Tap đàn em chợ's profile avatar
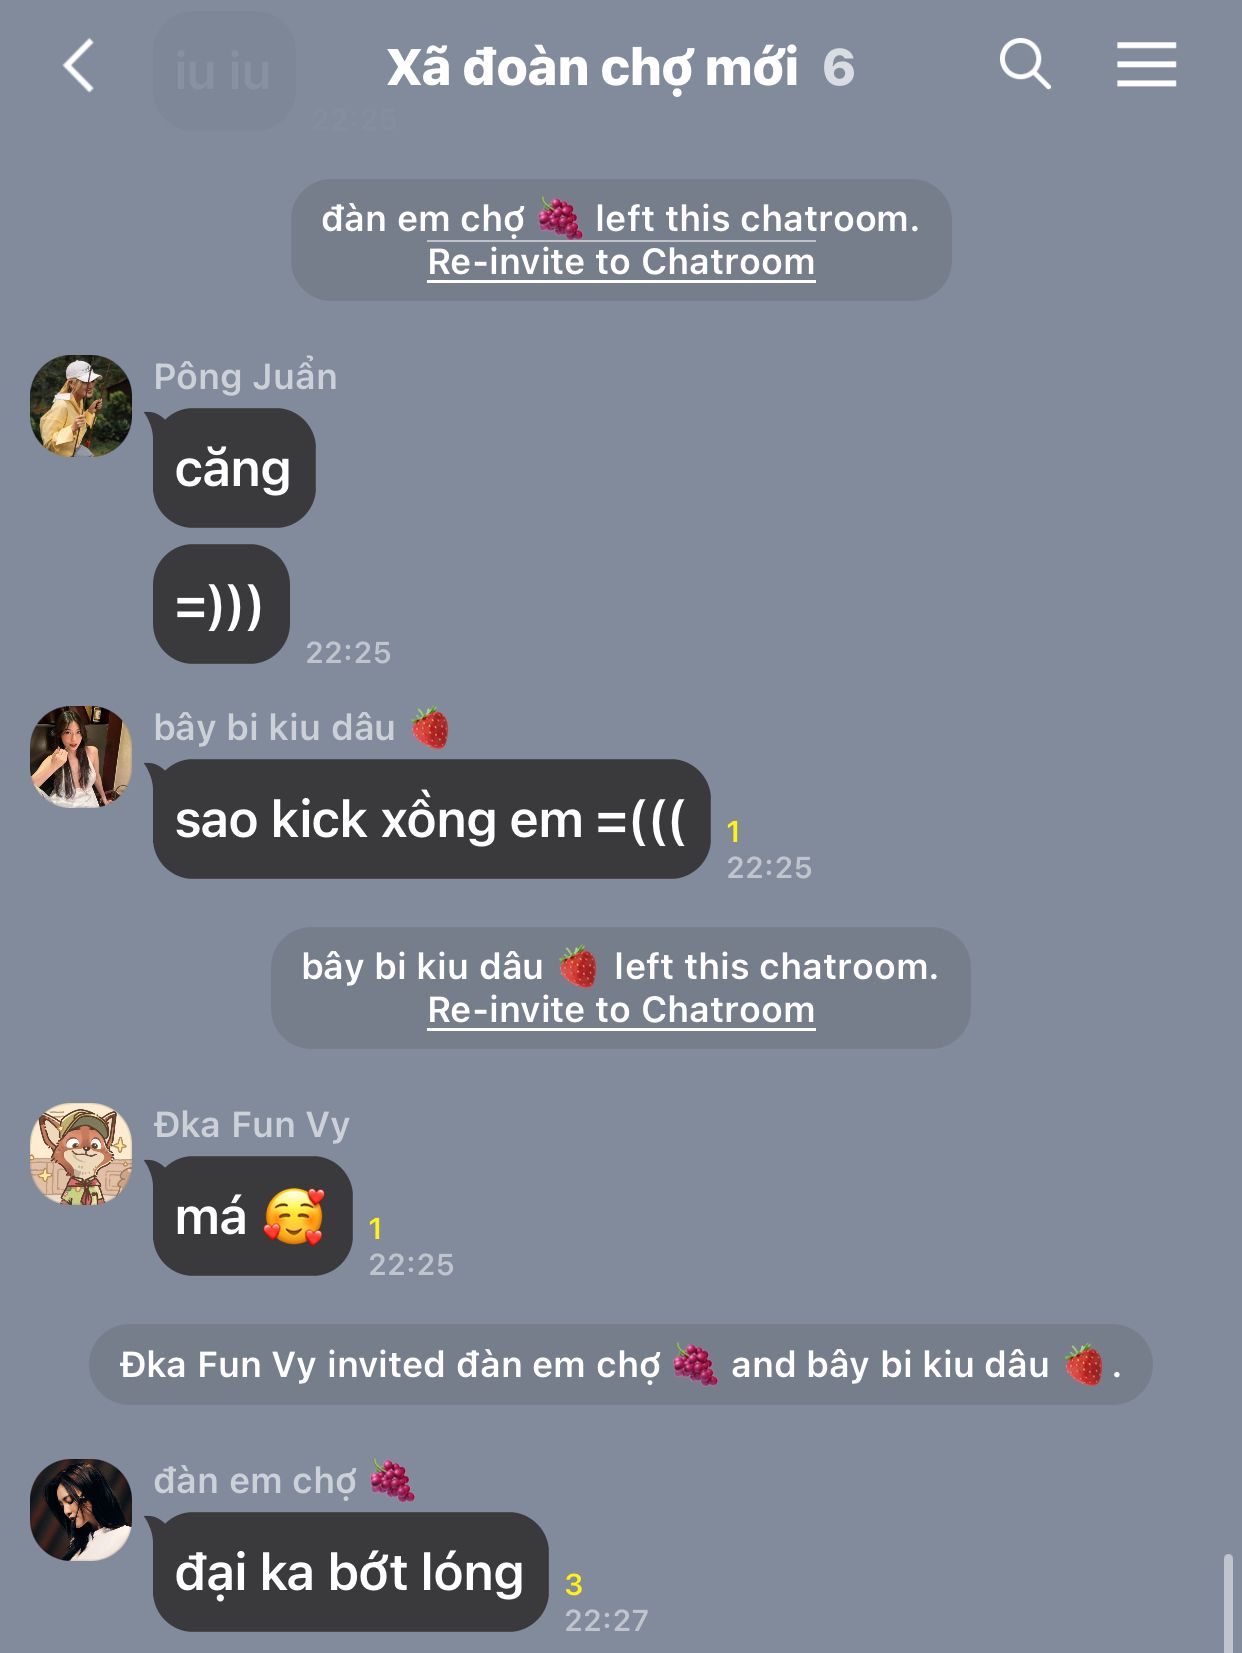Image resolution: width=1242 pixels, height=1653 pixels. [81, 1510]
